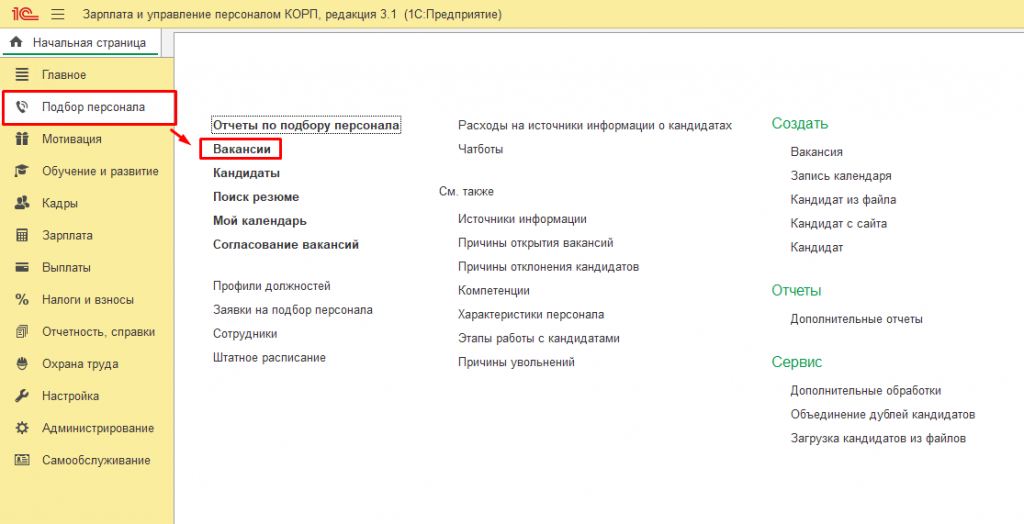
Task: Click the application title in header
Action: pos(293,14)
